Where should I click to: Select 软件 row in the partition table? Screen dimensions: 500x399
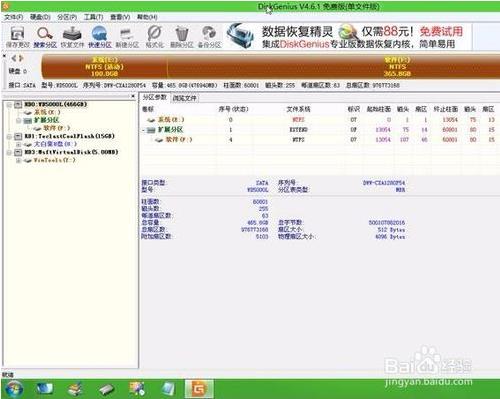[x=319, y=140]
